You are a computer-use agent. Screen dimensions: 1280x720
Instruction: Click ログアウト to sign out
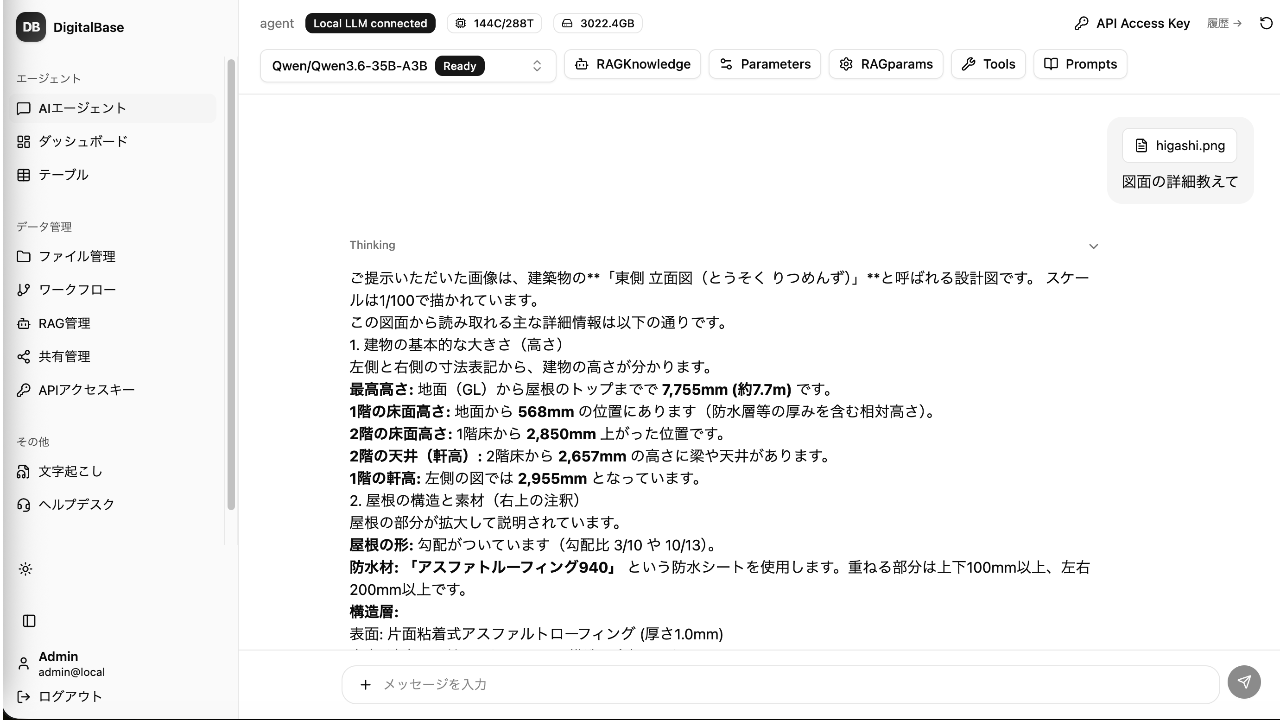pyautogui.click(x=60, y=696)
